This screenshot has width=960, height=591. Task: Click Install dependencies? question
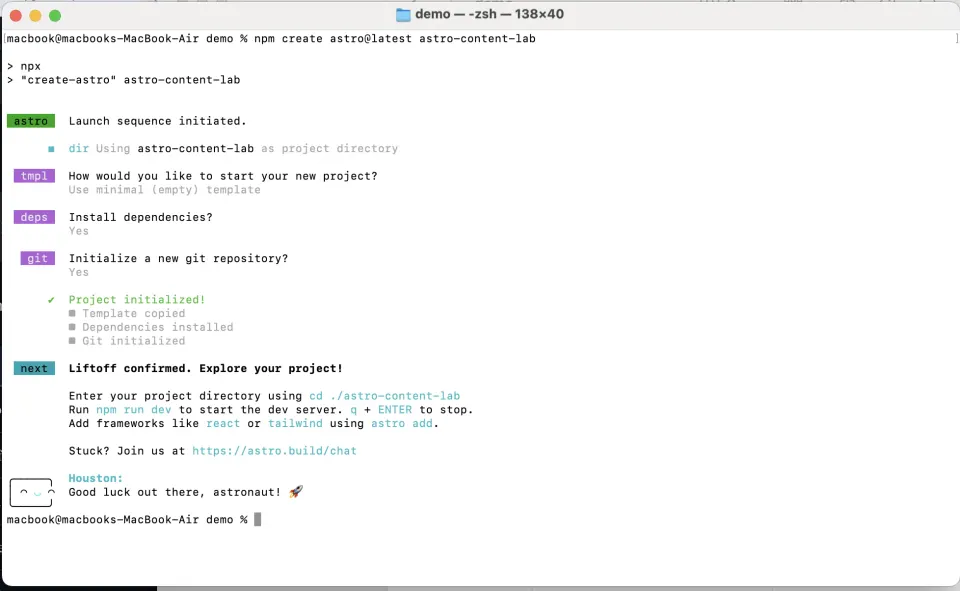(x=140, y=217)
